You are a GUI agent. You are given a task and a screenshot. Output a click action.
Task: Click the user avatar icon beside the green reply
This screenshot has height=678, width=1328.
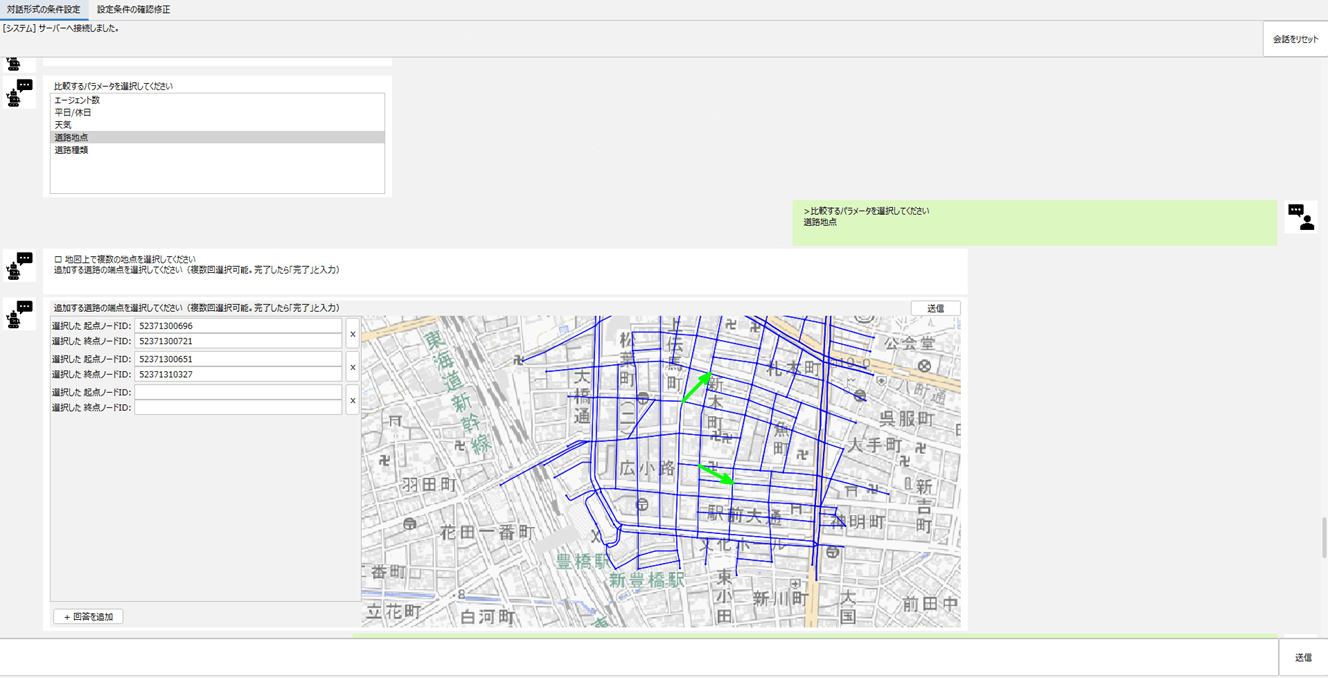(1300, 217)
